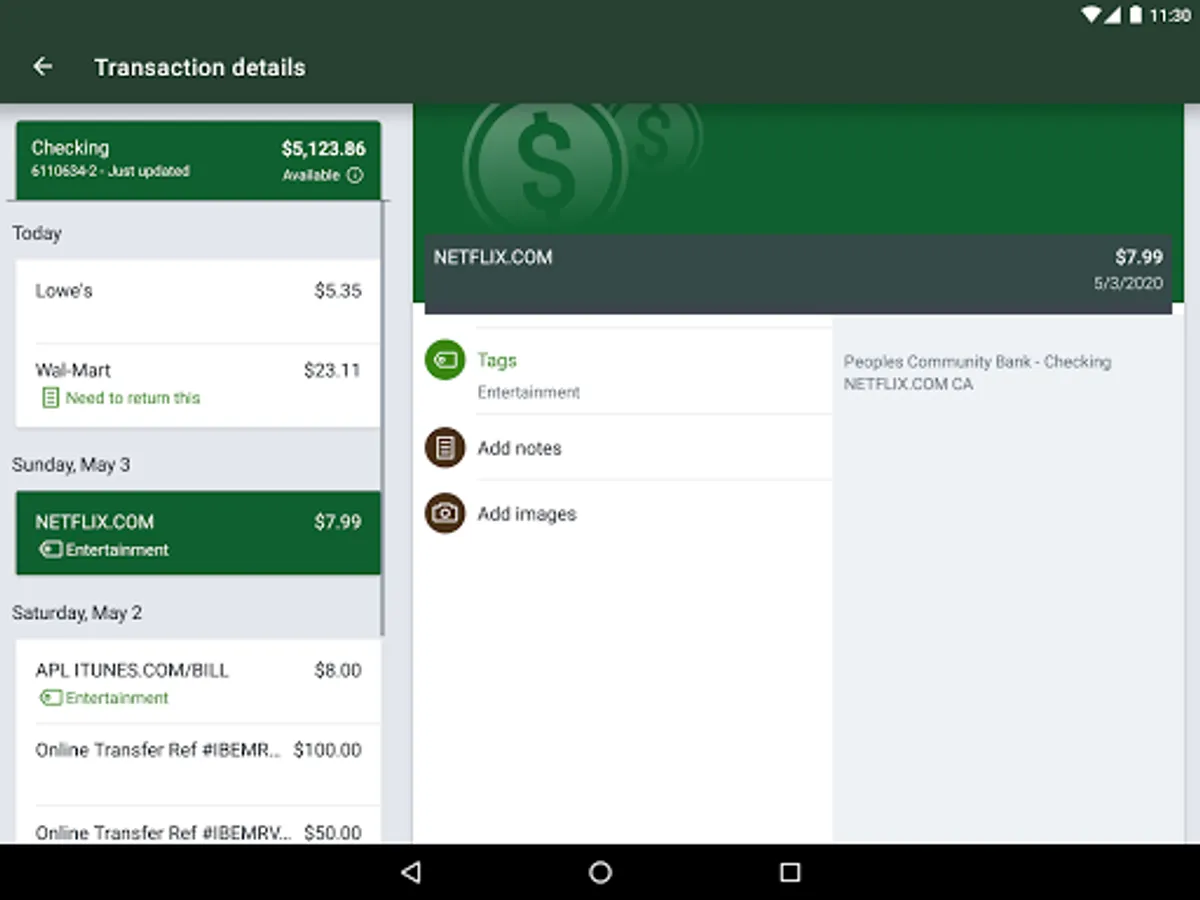Go back using the arrow in the header
Viewport: 1200px width, 900px height.
click(x=42, y=67)
